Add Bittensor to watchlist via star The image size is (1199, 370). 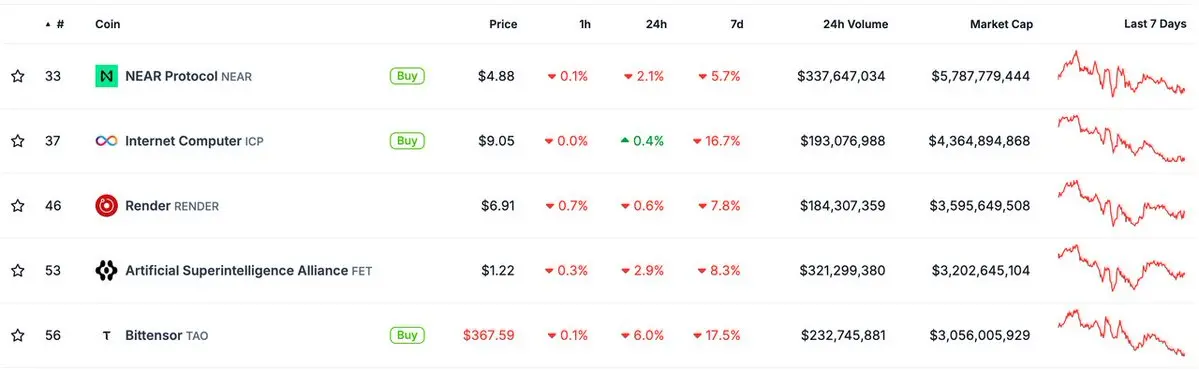18,336
